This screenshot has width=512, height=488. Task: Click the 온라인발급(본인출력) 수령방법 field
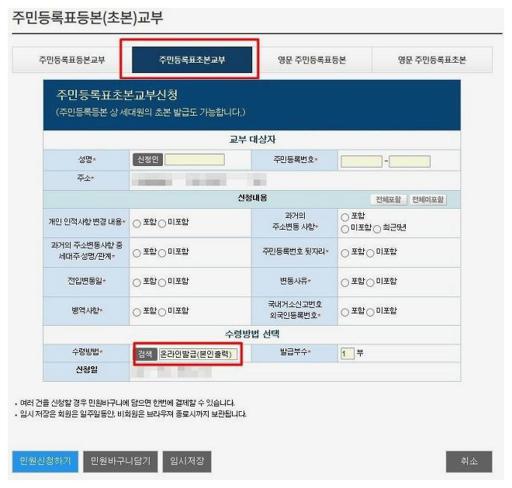coord(198,354)
